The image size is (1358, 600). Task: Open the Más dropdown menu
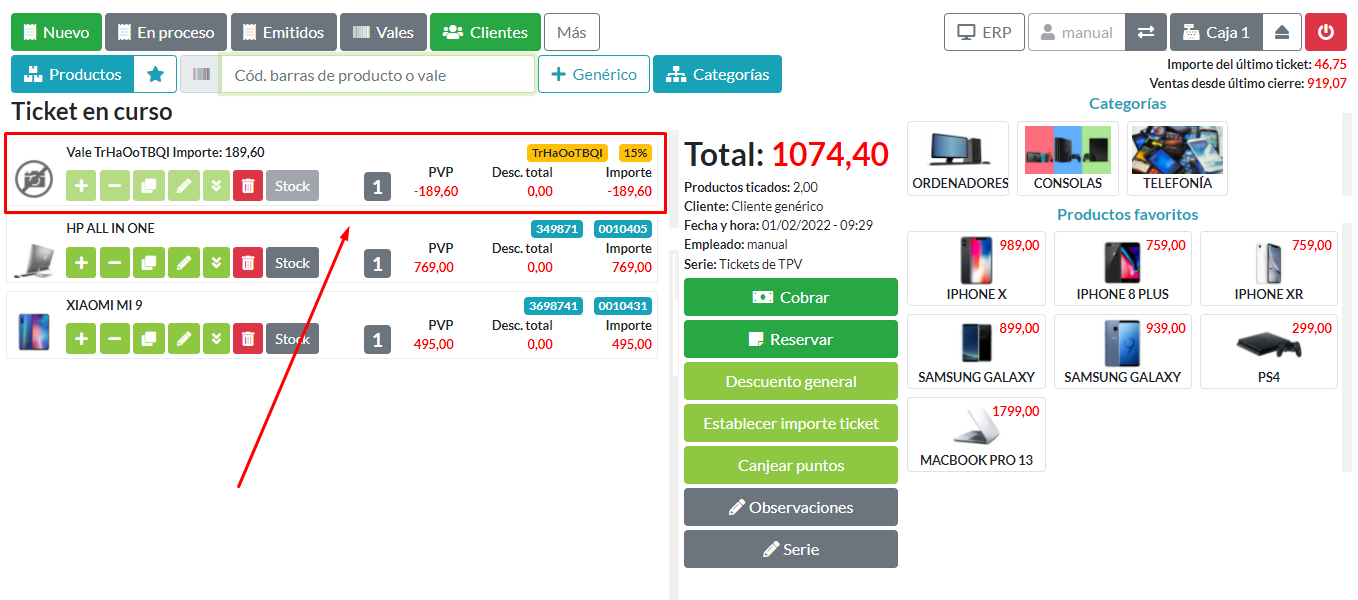pos(571,32)
